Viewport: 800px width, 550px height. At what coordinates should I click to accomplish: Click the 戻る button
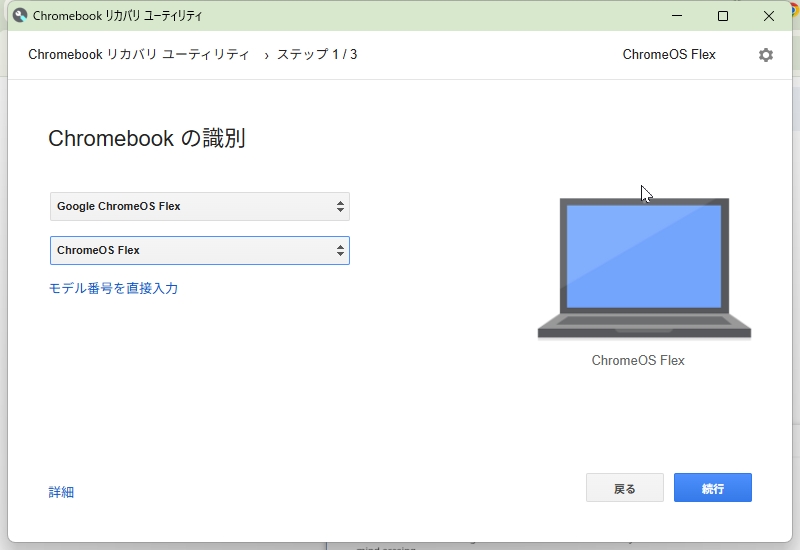click(x=624, y=488)
